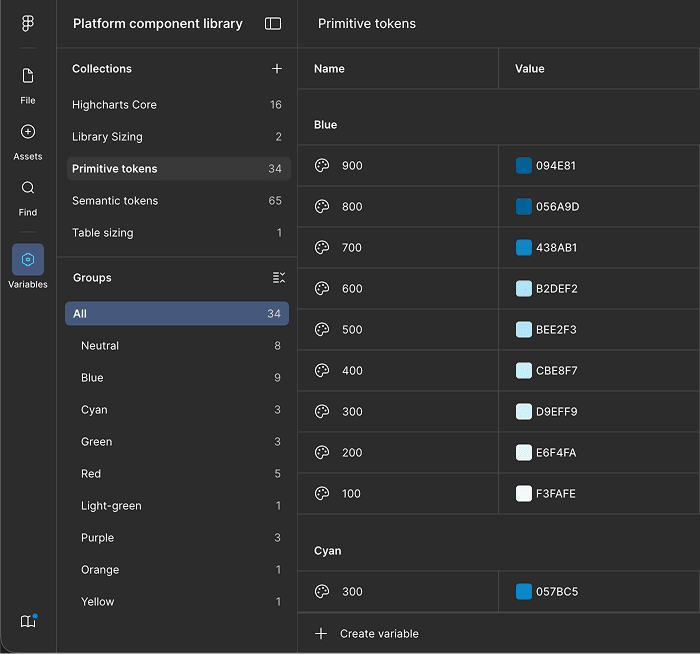Choose the Red group

[x=91, y=474]
